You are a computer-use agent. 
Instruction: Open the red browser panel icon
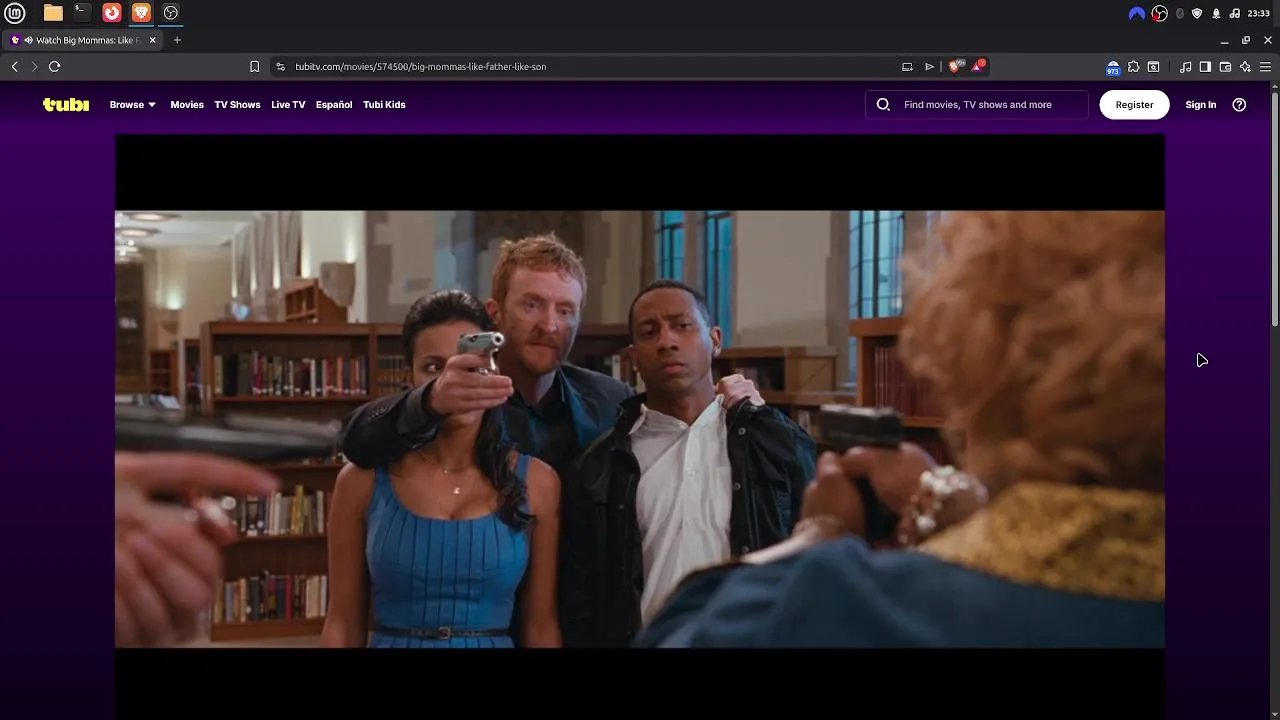(112, 13)
